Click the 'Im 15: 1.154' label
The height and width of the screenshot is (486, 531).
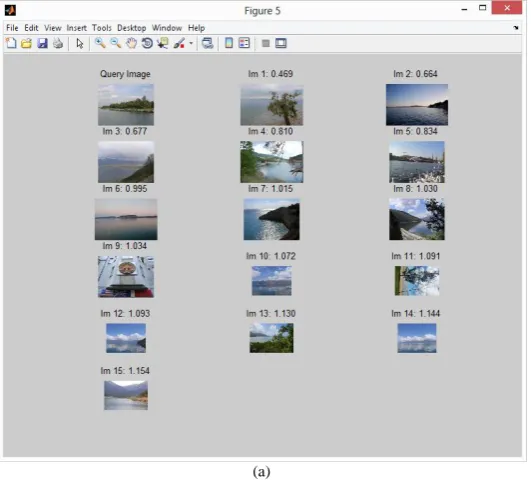(x=125, y=371)
